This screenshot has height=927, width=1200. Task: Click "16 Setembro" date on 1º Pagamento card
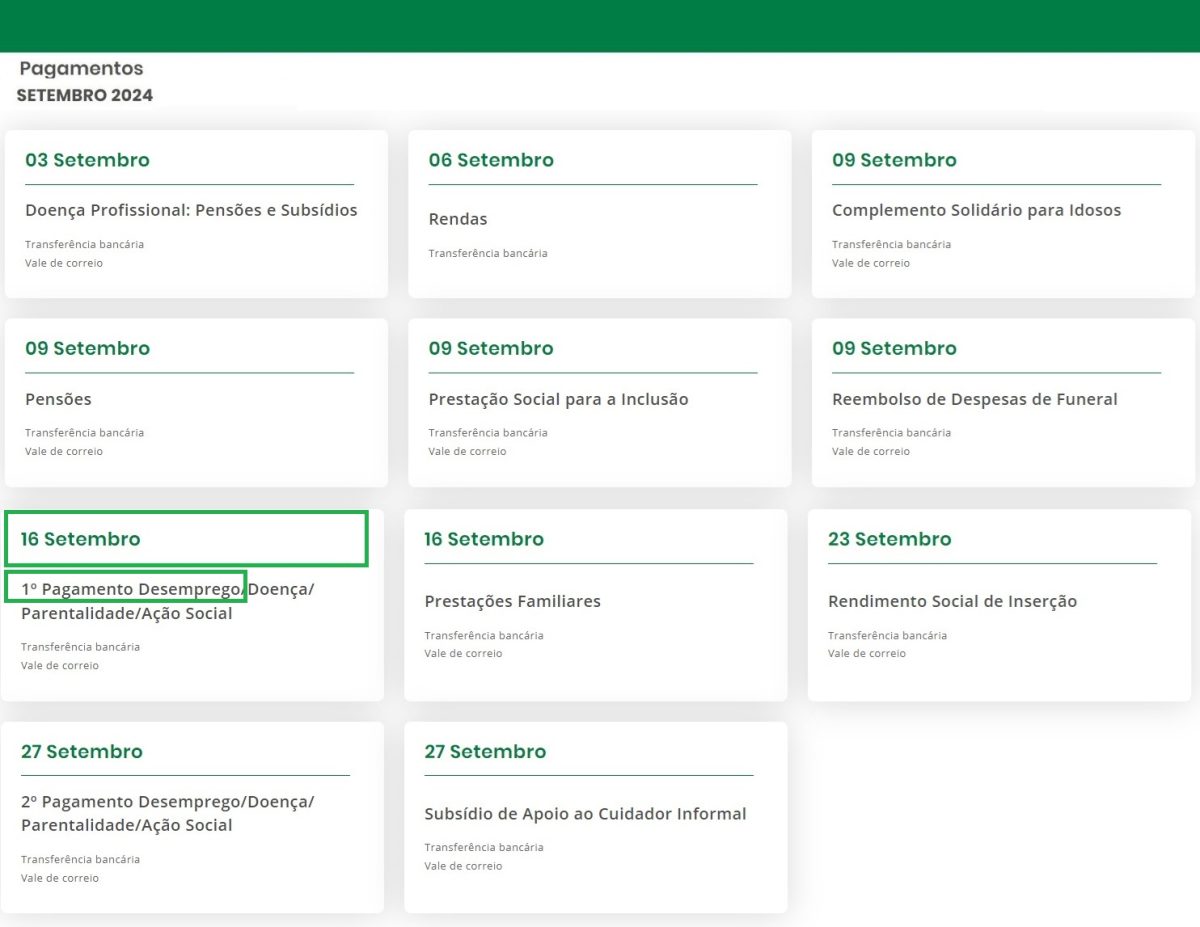[x=81, y=539]
